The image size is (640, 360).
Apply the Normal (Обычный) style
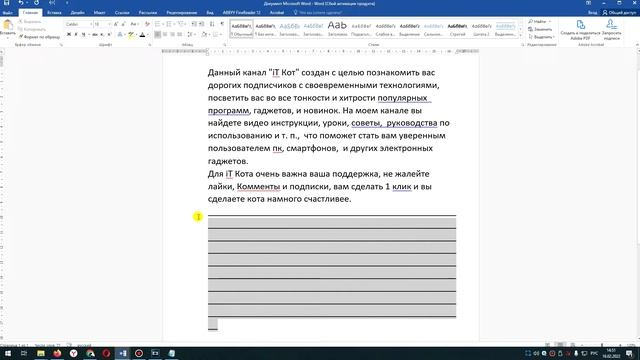[242, 29]
